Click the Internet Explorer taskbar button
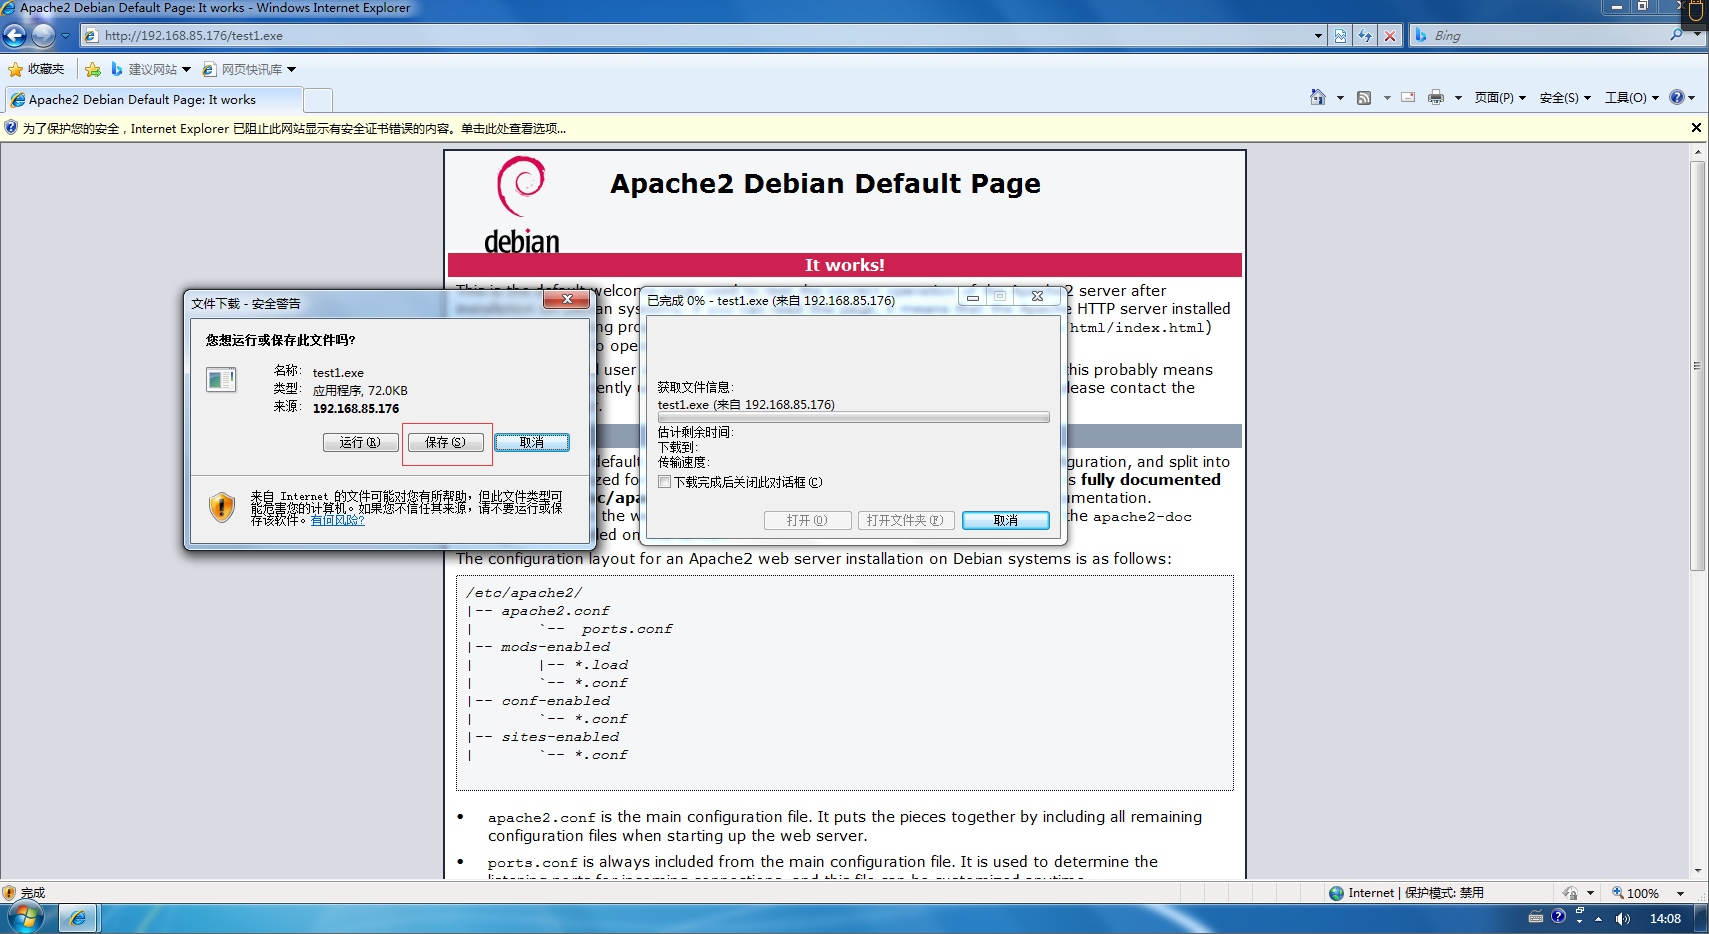1709x934 pixels. pos(77,918)
